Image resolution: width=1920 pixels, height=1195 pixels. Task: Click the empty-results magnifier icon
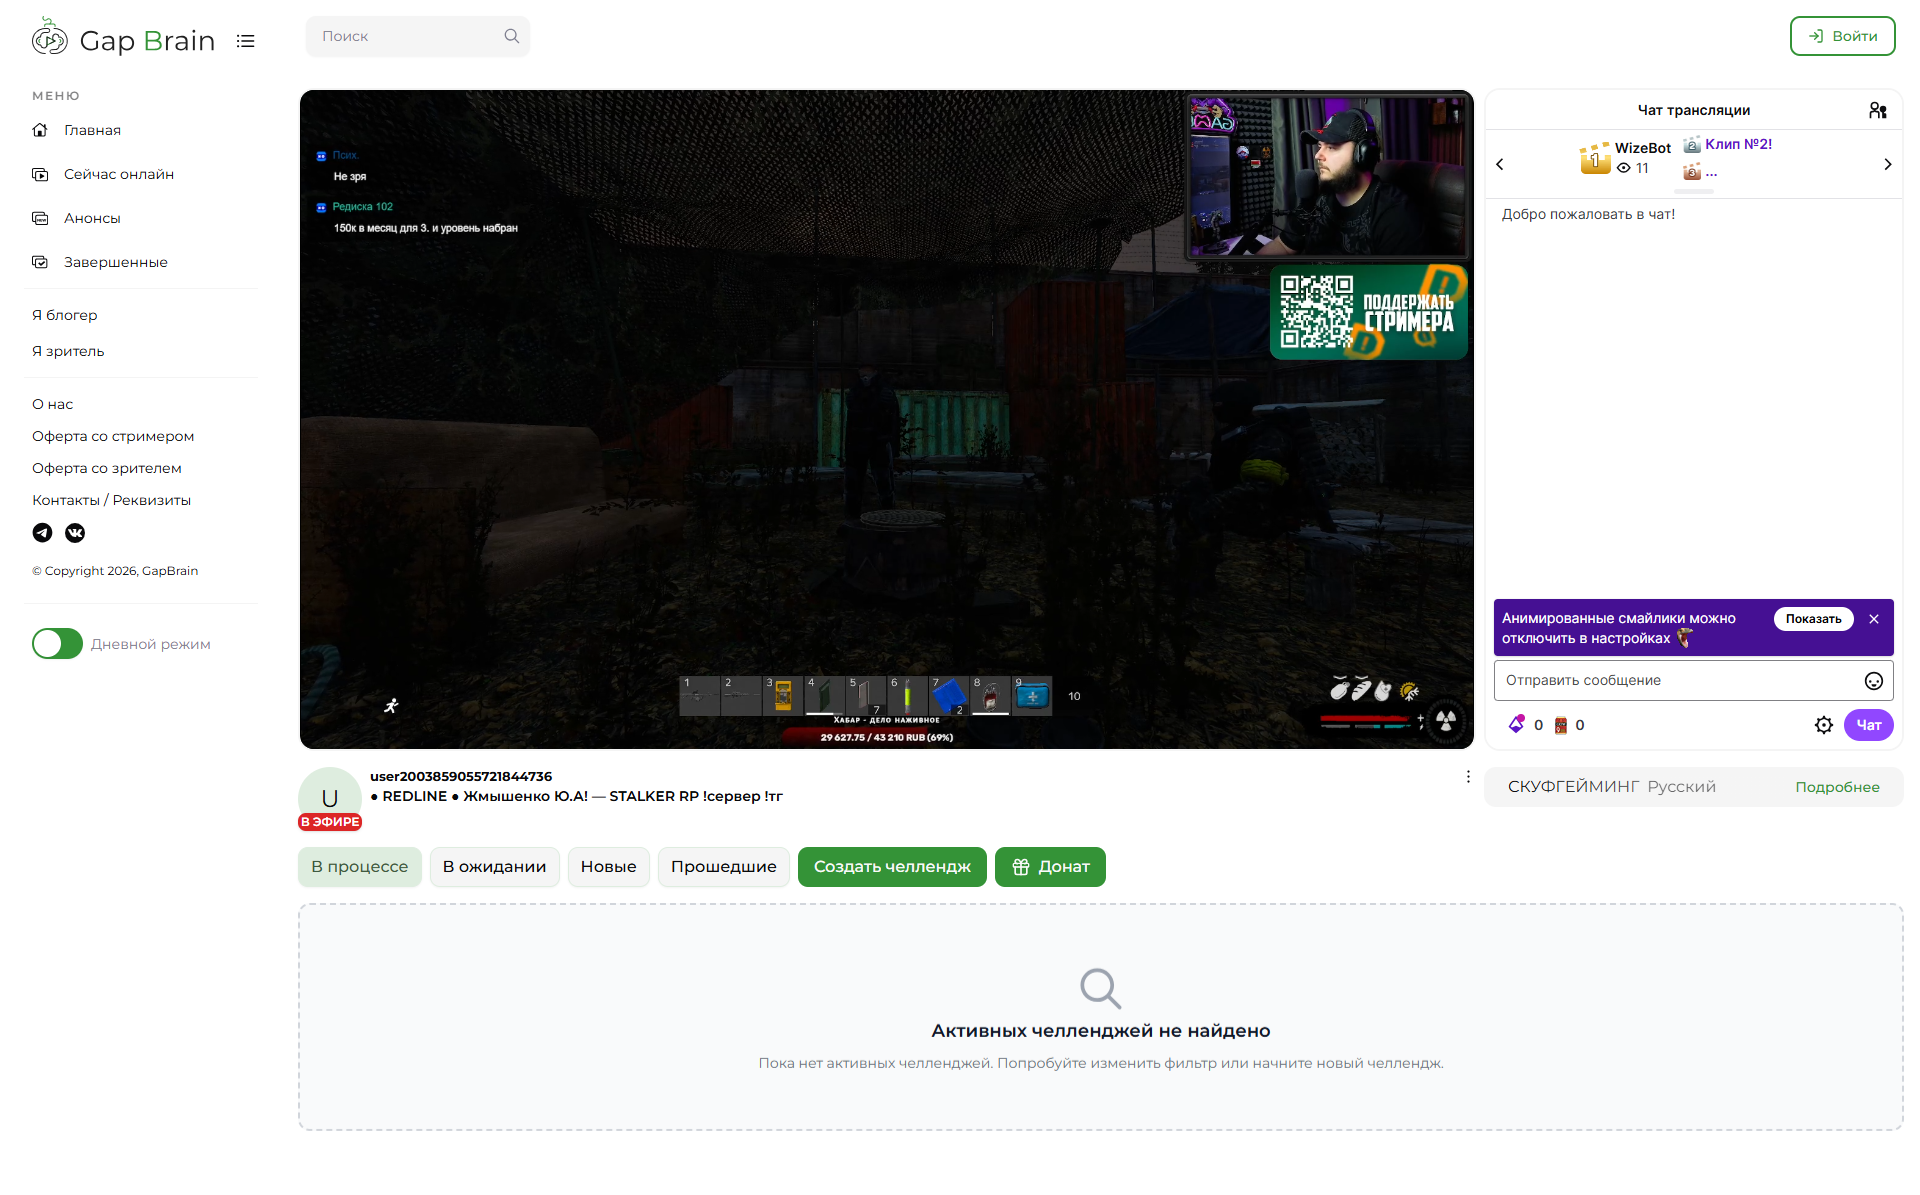(1101, 988)
